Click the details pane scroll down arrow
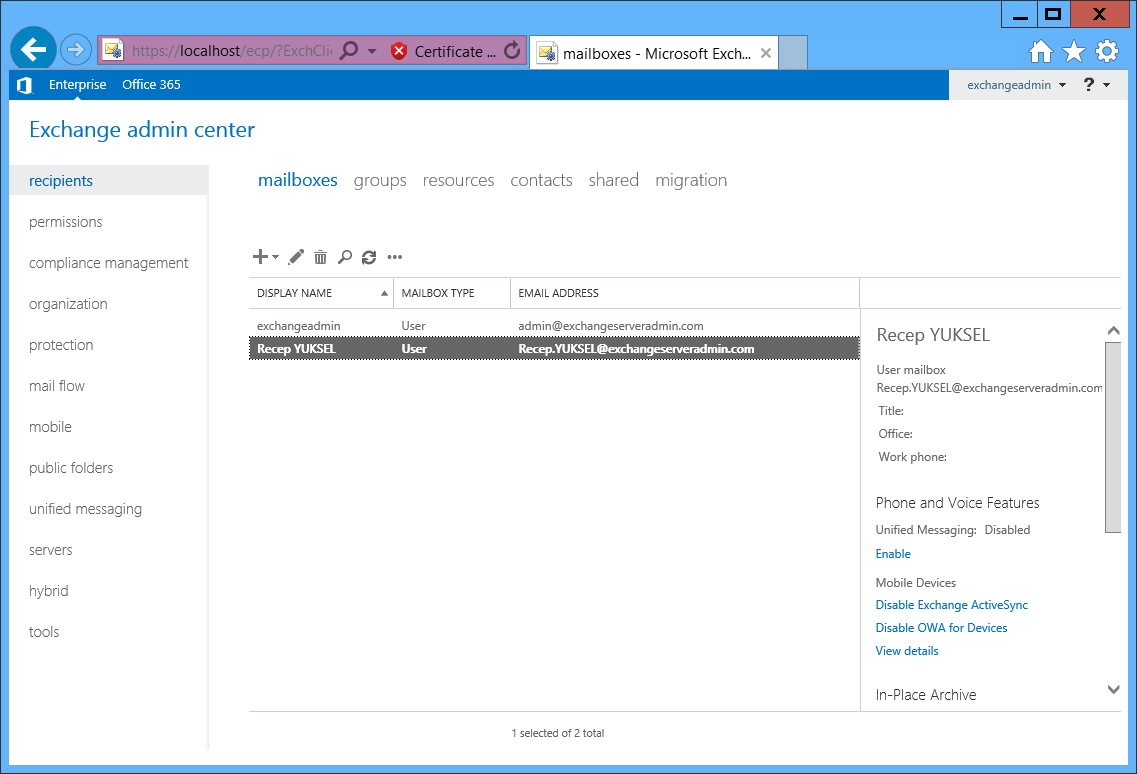 click(x=1113, y=689)
